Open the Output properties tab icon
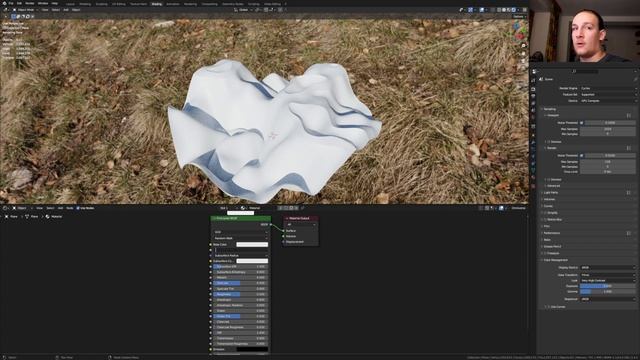Screen dimensions: 640x360 point(533,96)
